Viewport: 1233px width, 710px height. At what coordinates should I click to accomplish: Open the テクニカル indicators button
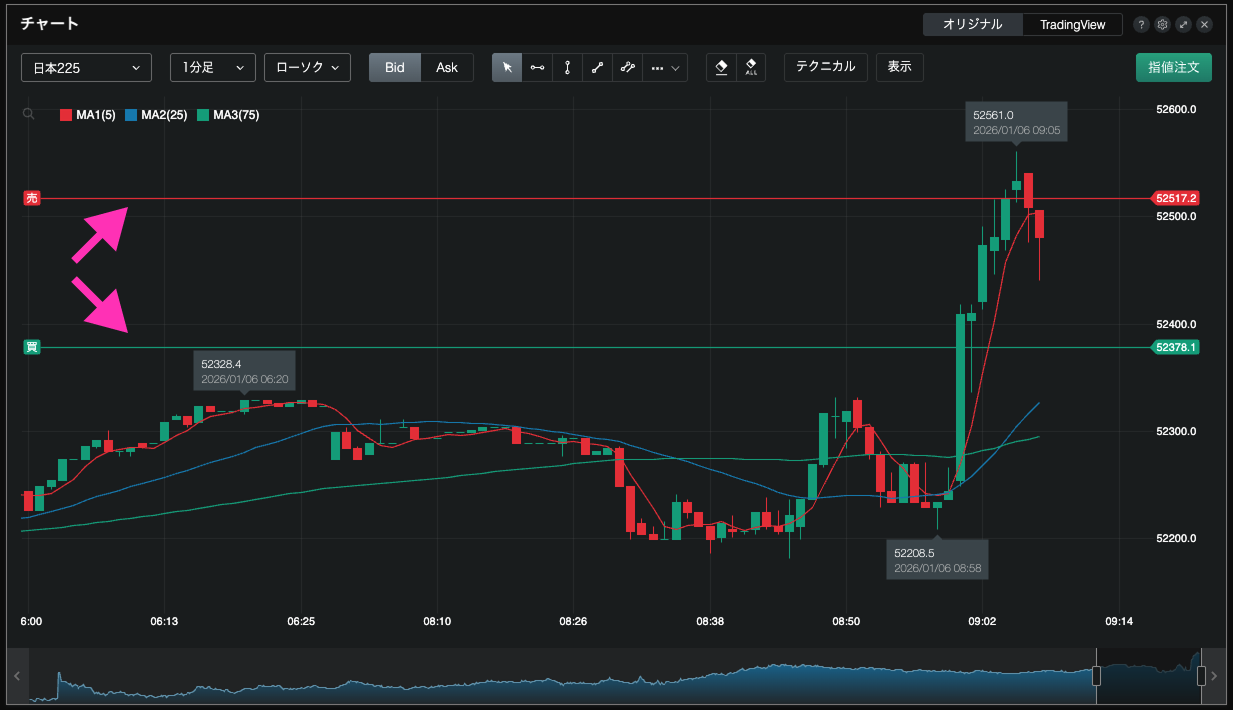(825, 67)
